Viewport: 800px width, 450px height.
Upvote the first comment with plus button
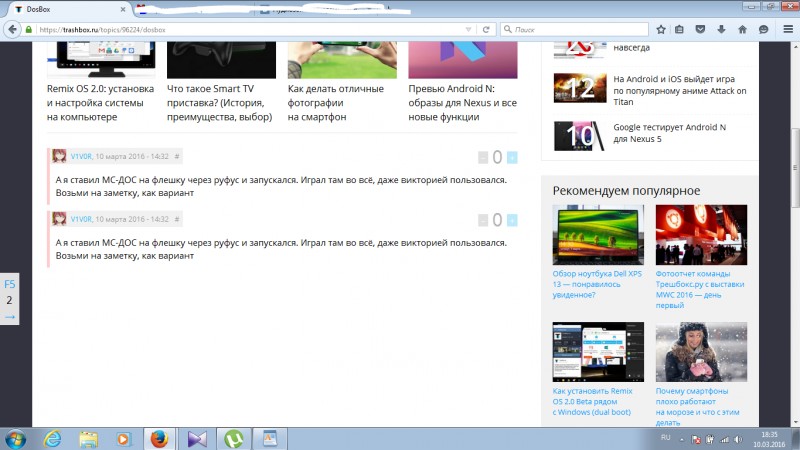click(512, 158)
